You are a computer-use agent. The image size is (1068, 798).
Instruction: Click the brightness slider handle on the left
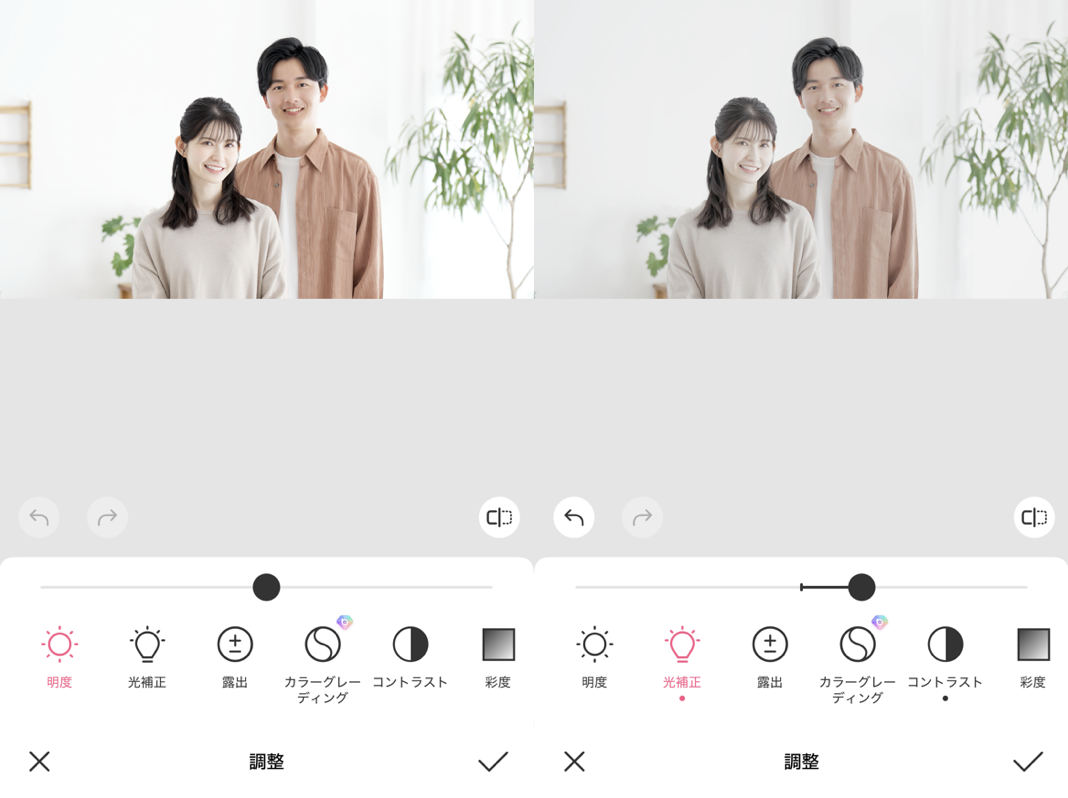[x=267, y=588]
